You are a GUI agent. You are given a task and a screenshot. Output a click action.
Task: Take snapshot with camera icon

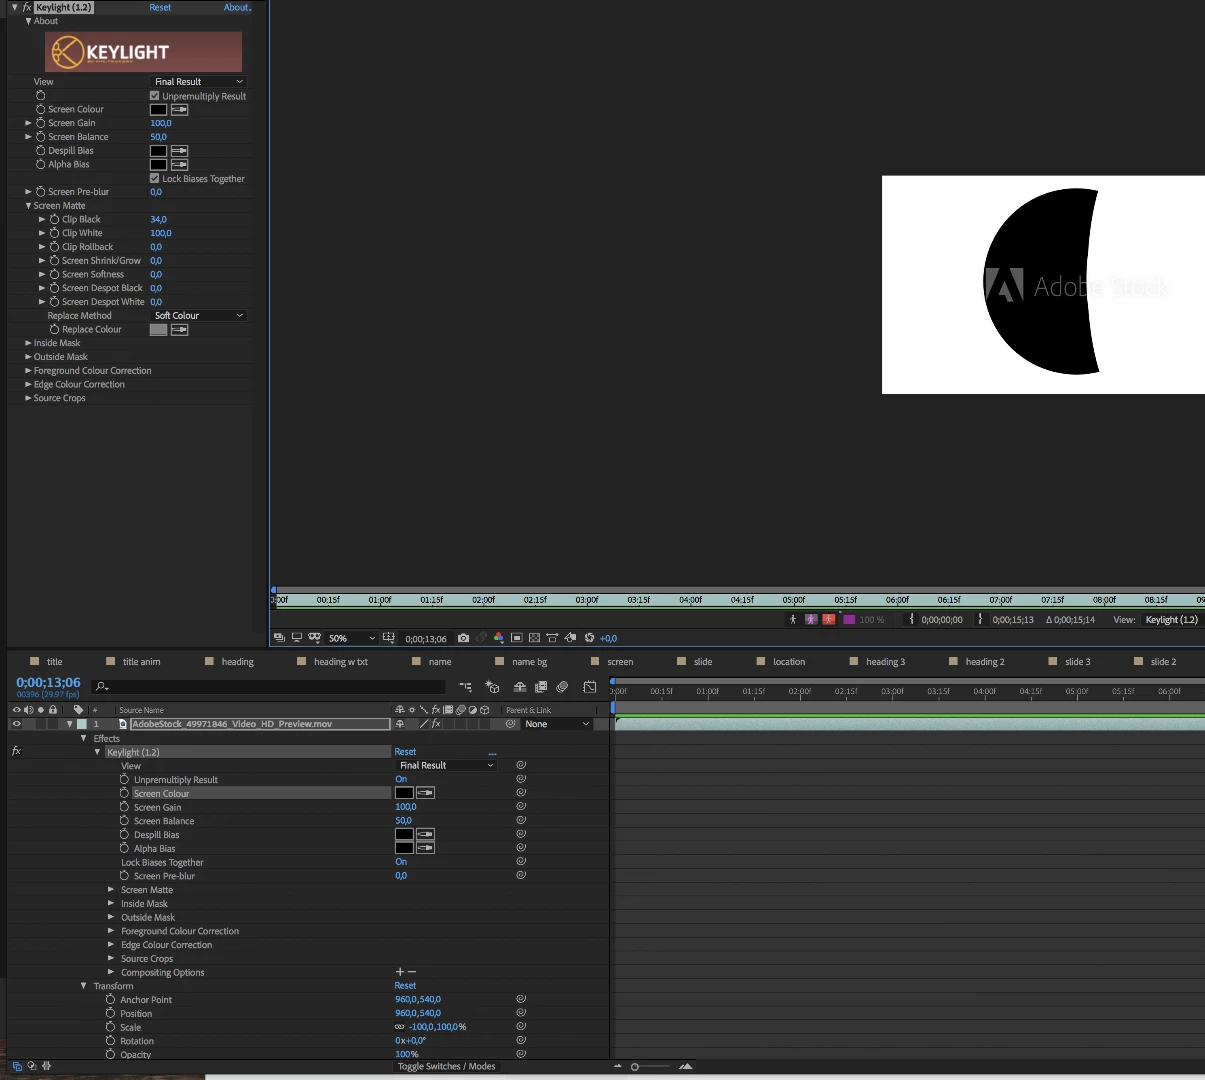(x=463, y=638)
